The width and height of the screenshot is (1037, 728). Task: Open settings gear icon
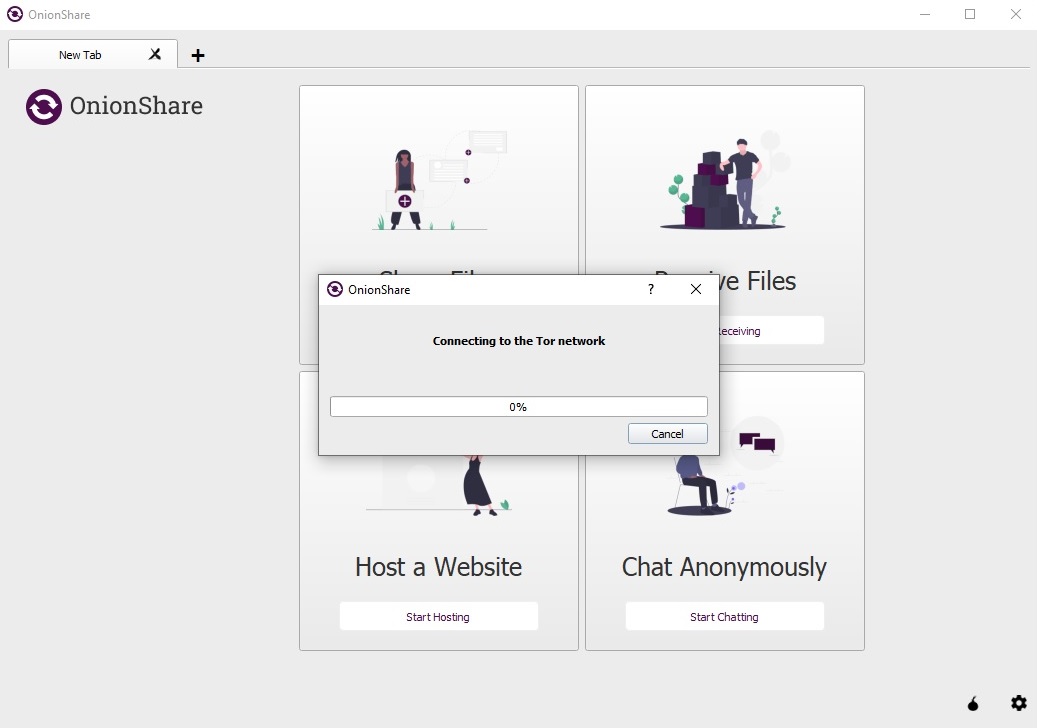point(1018,703)
